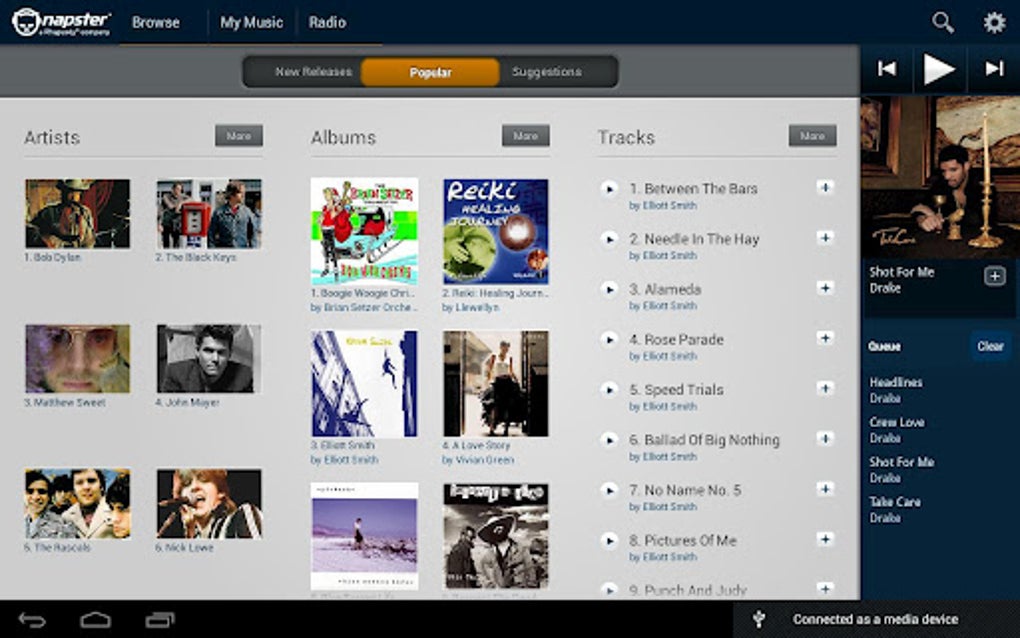Open the search magnifier icon
Viewport: 1020px width, 638px height.
(x=943, y=23)
